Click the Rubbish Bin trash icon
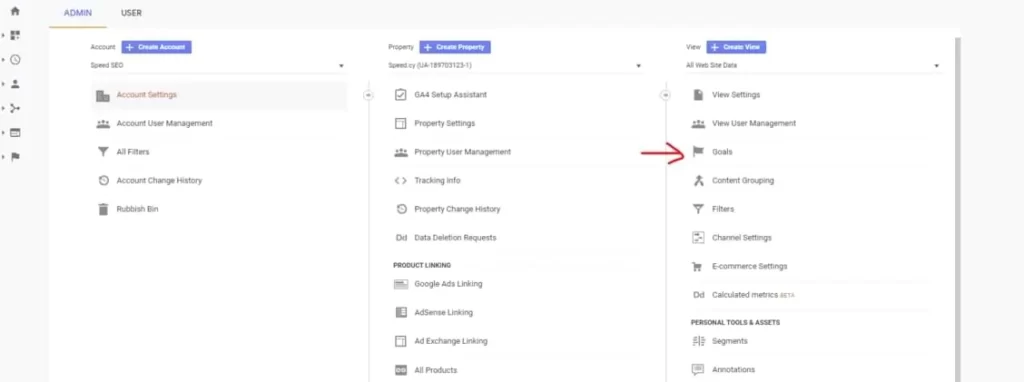This screenshot has width=1024, height=382. pos(103,210)
